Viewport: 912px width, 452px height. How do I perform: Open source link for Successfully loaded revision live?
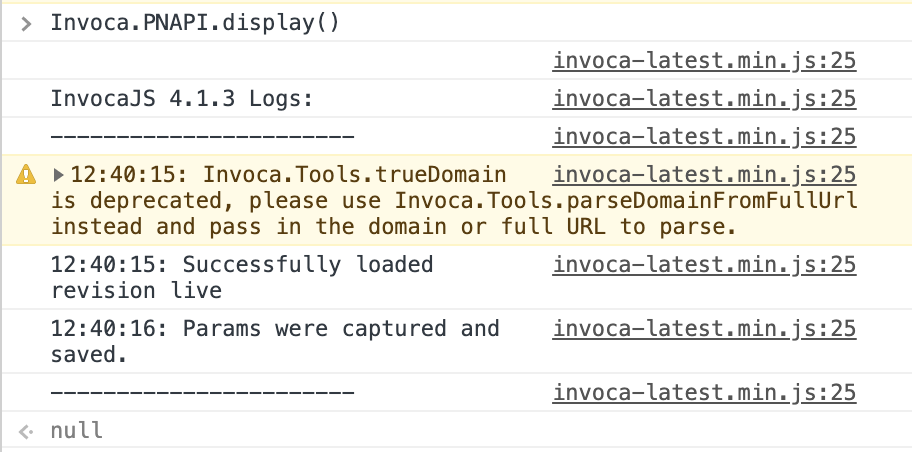704,265
